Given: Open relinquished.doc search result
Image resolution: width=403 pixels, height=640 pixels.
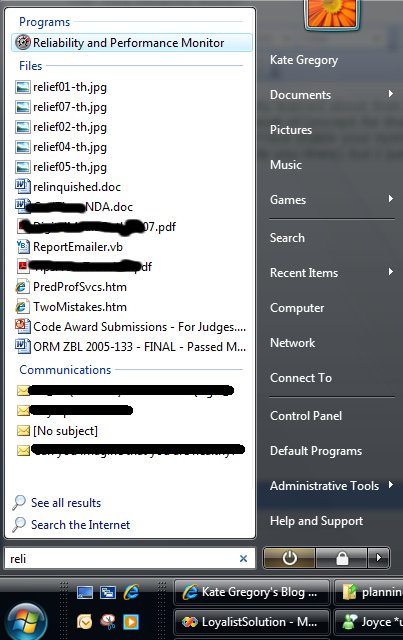Looking at the screenshot, I should pyautogui.click(x=77, y=187).
